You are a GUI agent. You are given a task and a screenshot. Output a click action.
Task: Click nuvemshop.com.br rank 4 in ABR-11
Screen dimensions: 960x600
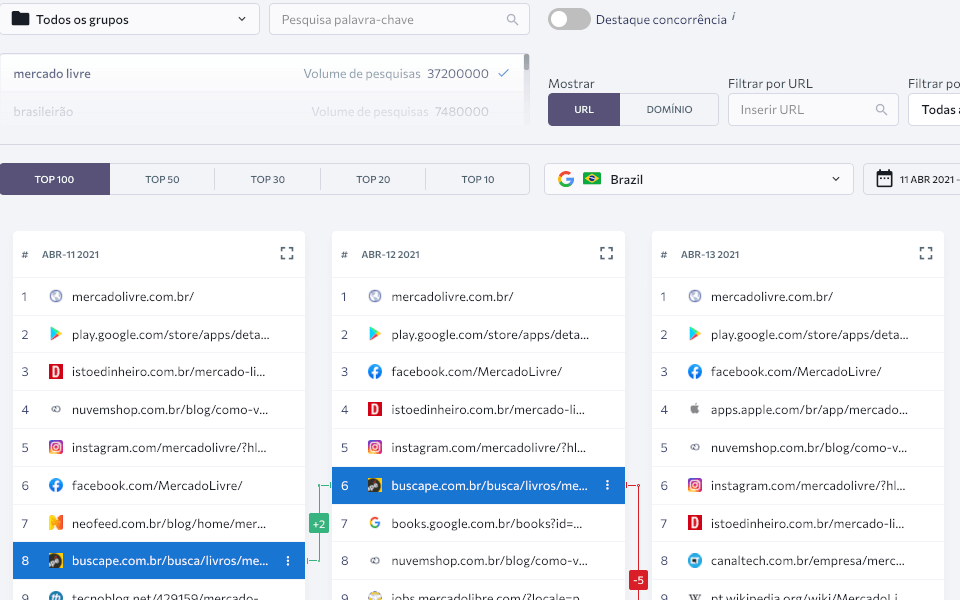pyautogui.click(x=170, y=410)
